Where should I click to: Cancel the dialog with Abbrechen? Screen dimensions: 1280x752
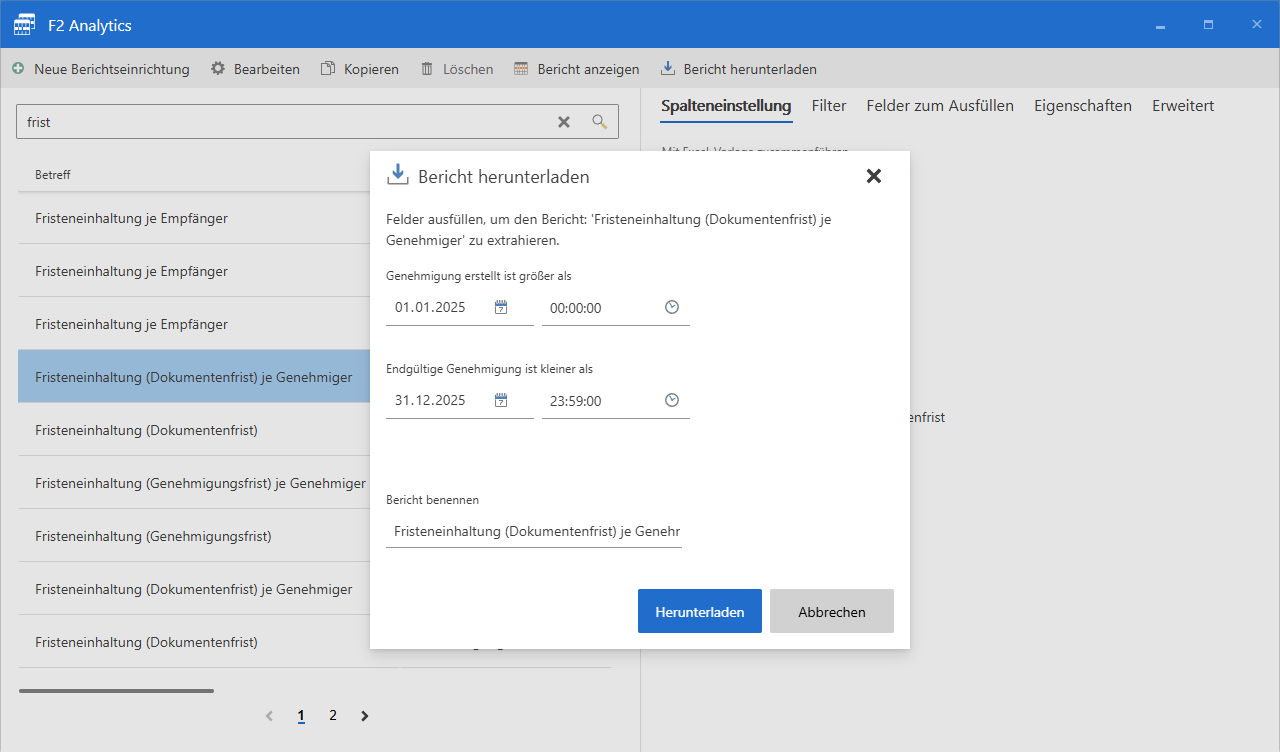pyautogui.click(x=832, y=611)
